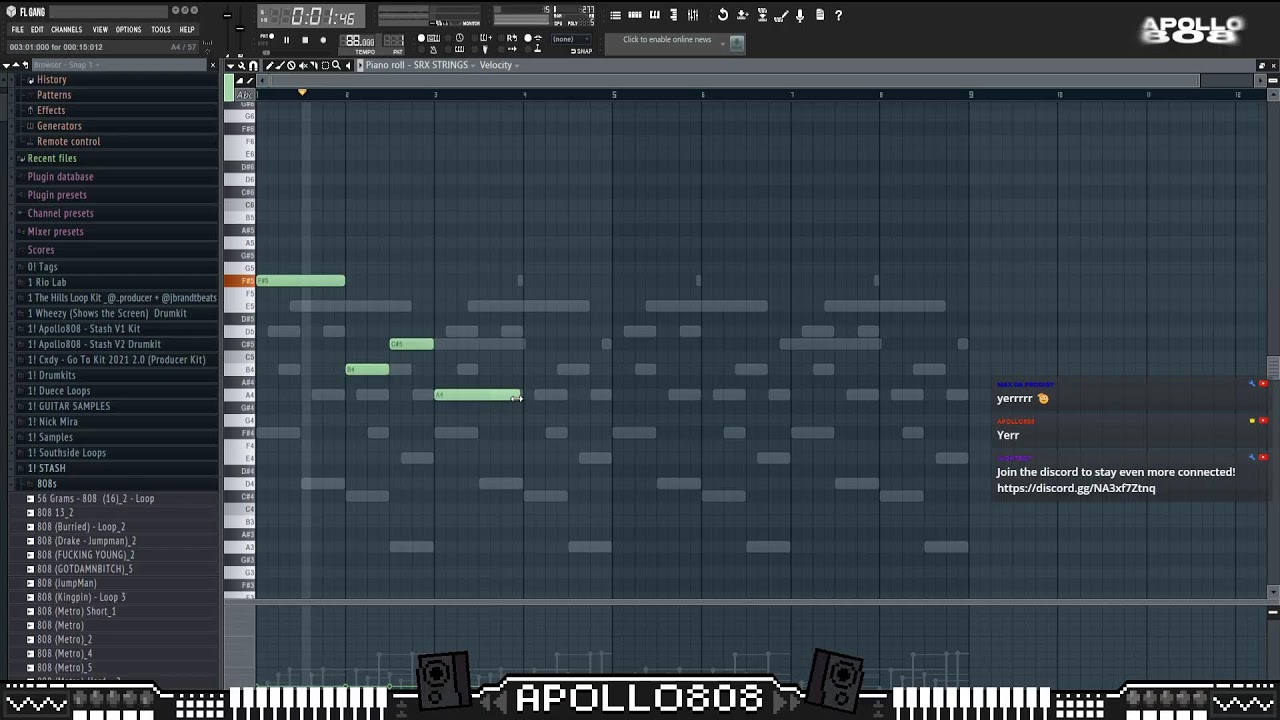Open the Browser window icon in top toolbar
The width and height of the screenshot is (1280, 720).
click(674, 15)
